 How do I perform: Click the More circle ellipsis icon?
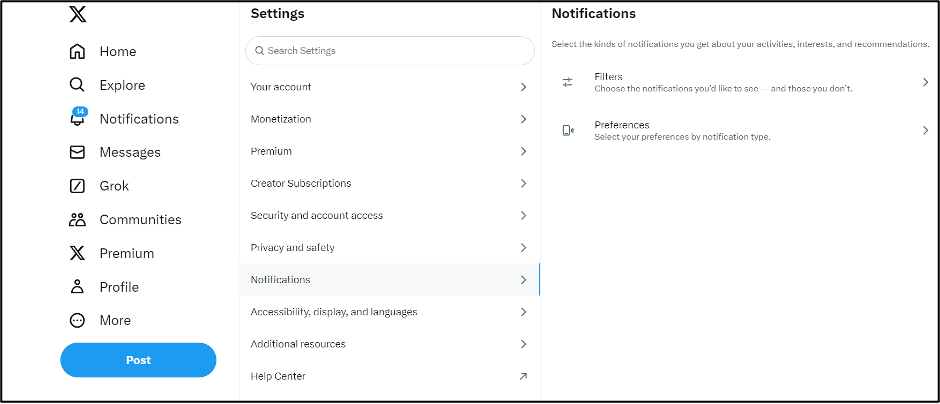pyautogui.click(x=77, y=321)
